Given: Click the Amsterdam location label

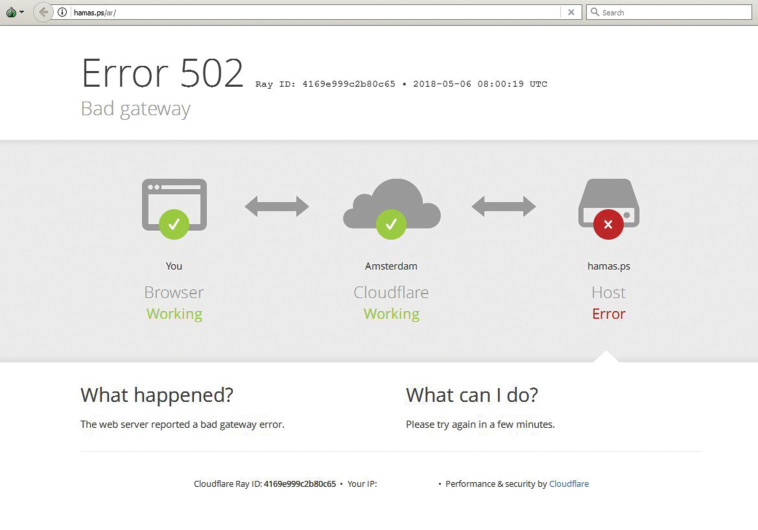Looking at the screenshot, I should pos(391,266).
